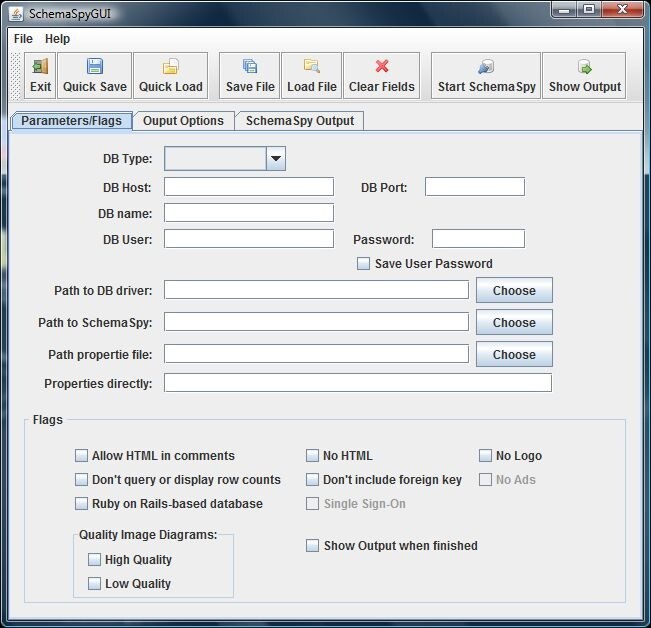Click the Path to SchemaSpy field

coord(316,322)
